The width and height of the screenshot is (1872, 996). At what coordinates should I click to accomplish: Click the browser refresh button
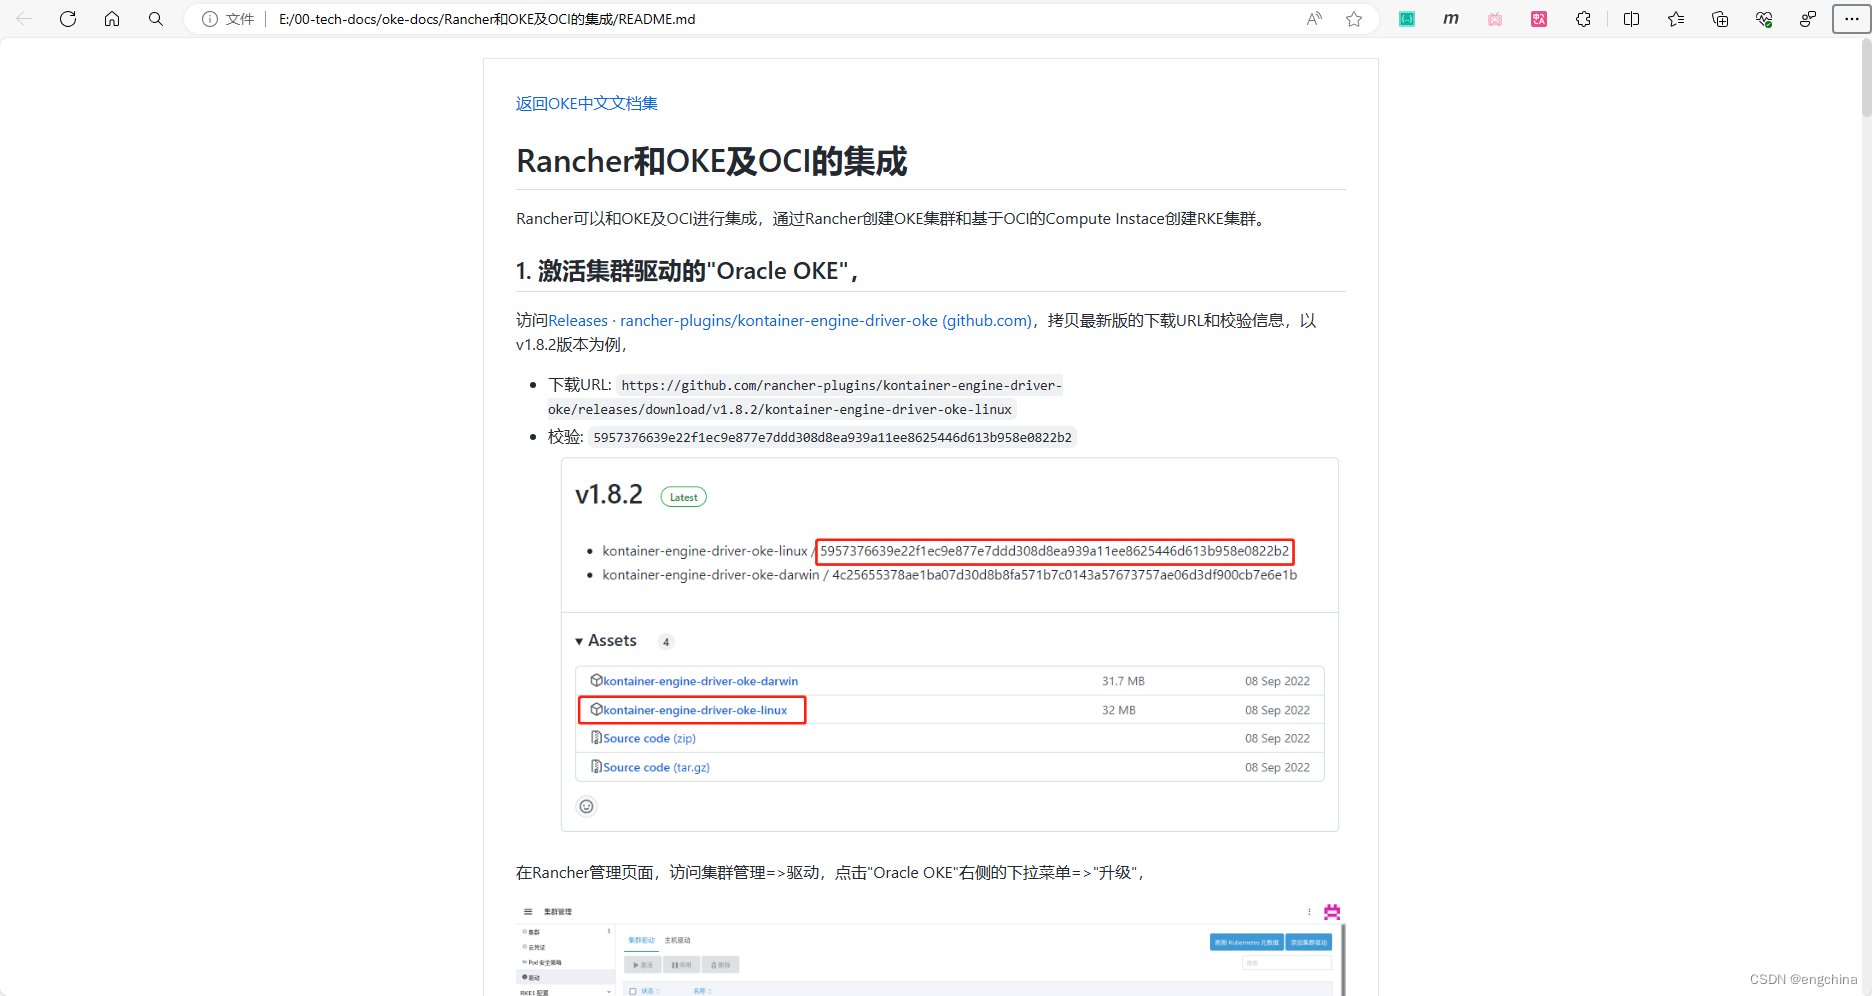(68, 19)
